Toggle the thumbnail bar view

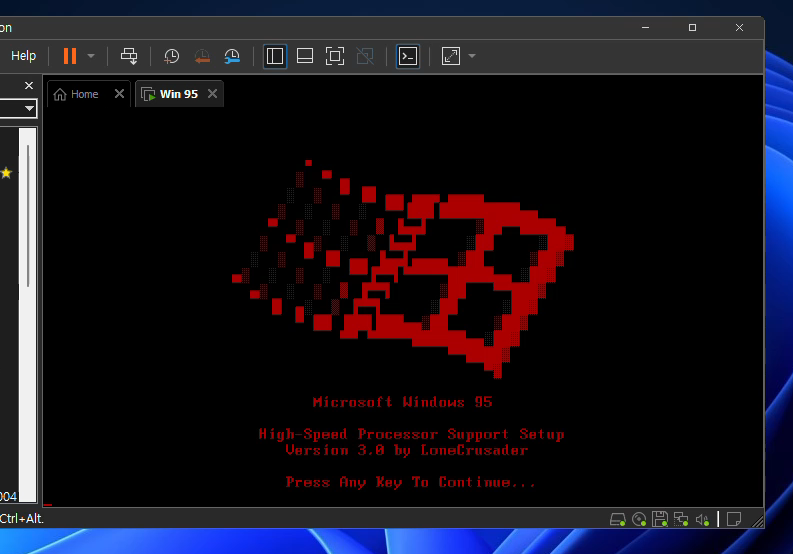click(305, 56)
